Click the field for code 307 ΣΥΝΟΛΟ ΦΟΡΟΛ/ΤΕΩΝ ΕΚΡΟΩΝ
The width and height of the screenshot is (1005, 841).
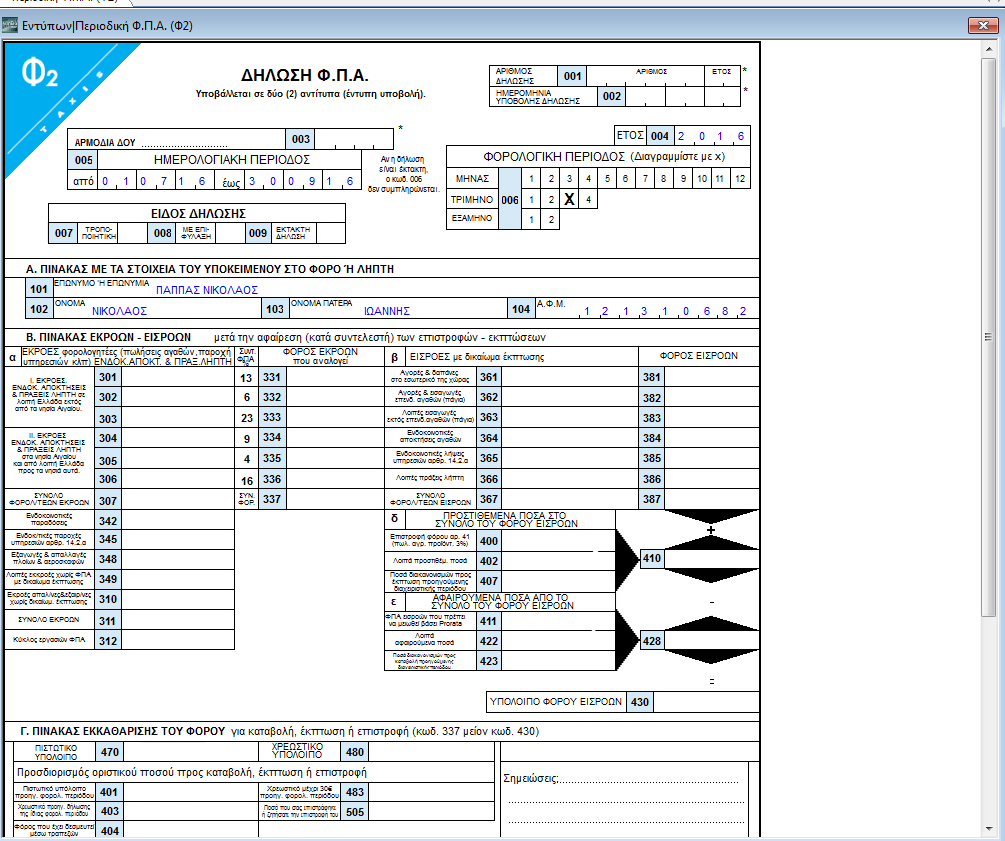coord(178,500)
